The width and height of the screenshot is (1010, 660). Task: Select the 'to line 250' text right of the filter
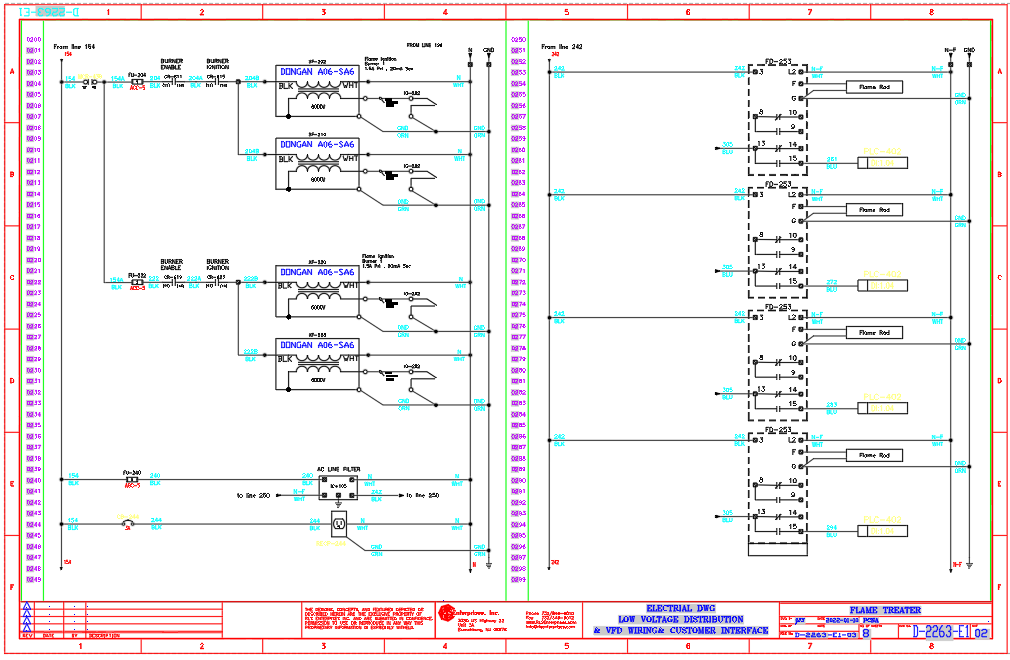coord(423,495)
